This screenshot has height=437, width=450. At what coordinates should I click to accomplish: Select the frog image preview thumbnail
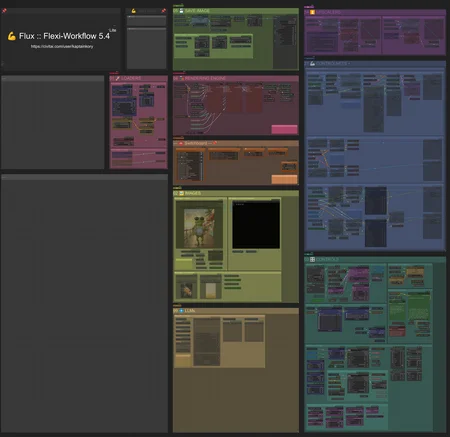(x=199, y=228)
